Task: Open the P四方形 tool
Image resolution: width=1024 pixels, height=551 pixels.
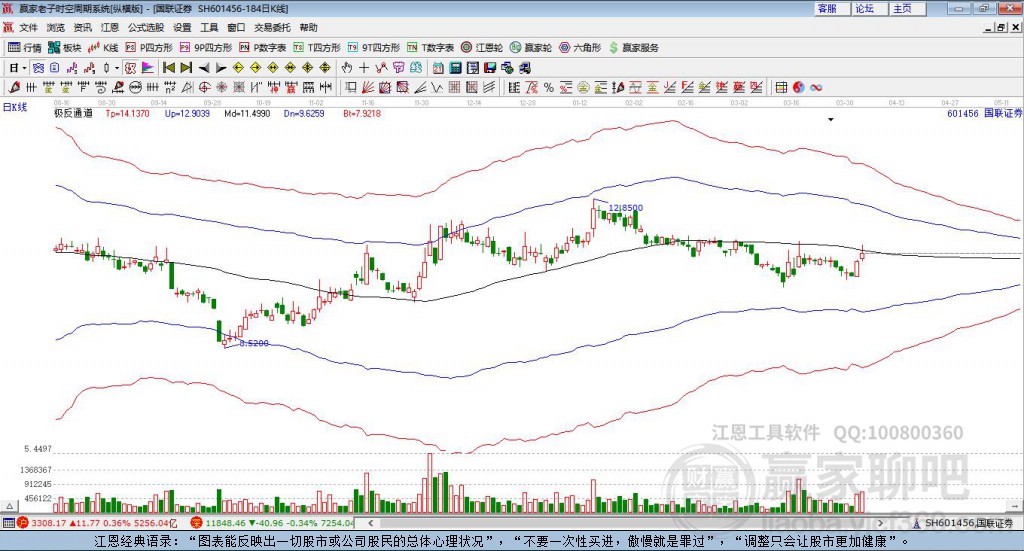Action: [x=149, y=48]
